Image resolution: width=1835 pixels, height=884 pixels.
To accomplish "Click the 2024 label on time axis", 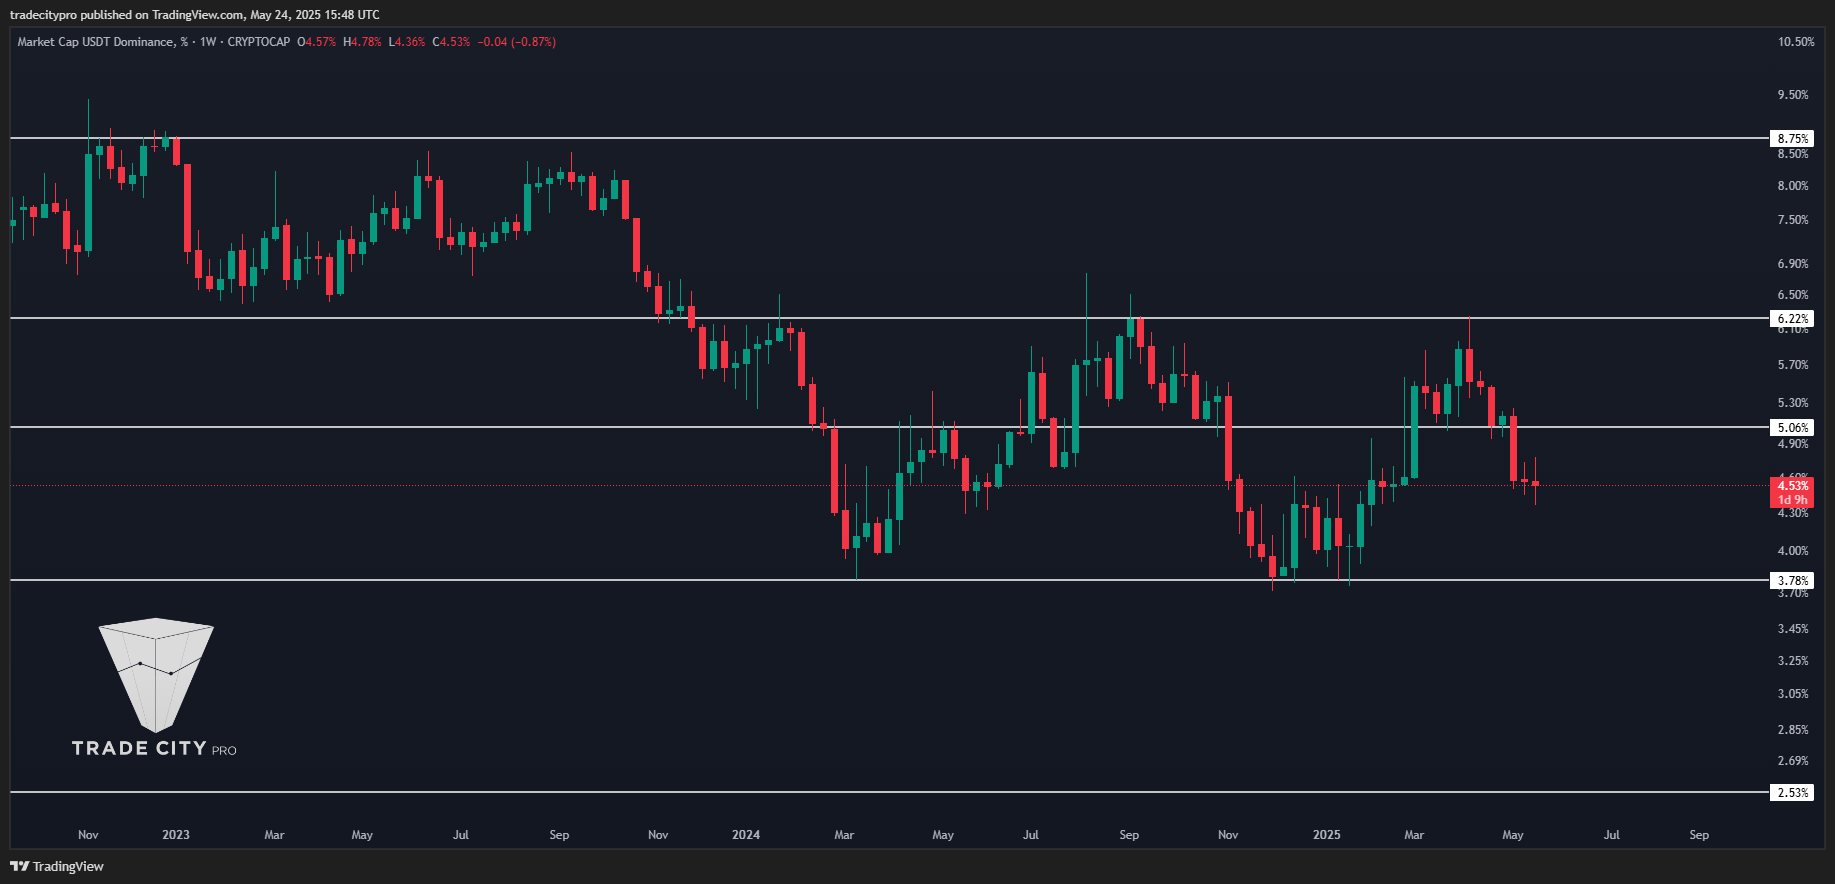I will pos(746,835).
